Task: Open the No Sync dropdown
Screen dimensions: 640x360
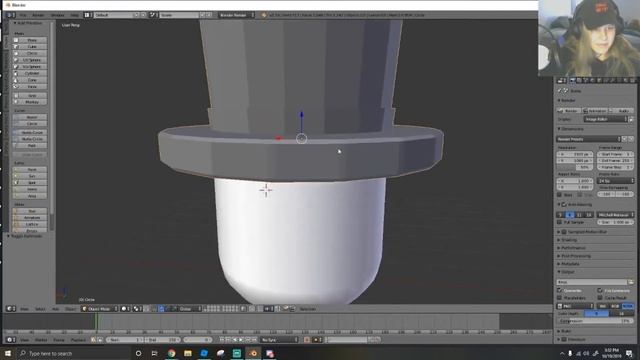Action: pyautogui.click(x=280, y=340)
